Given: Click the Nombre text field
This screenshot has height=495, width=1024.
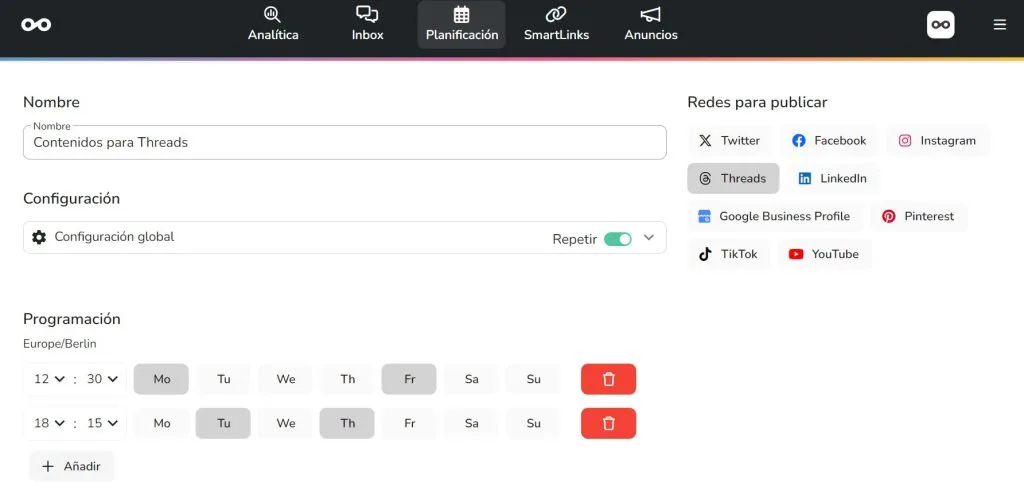Looking at the screenshot, I should pyautogui.click(x=345, y=142).
